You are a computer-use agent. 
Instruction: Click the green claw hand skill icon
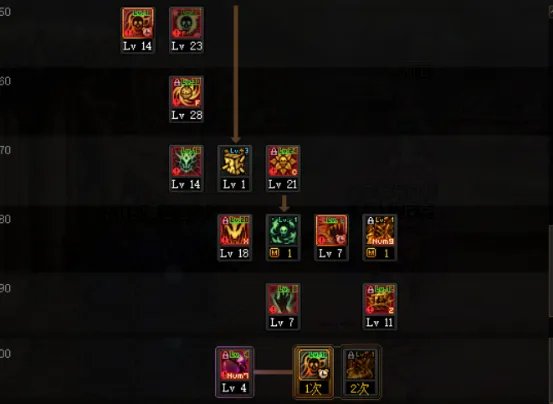coord(283,300)
